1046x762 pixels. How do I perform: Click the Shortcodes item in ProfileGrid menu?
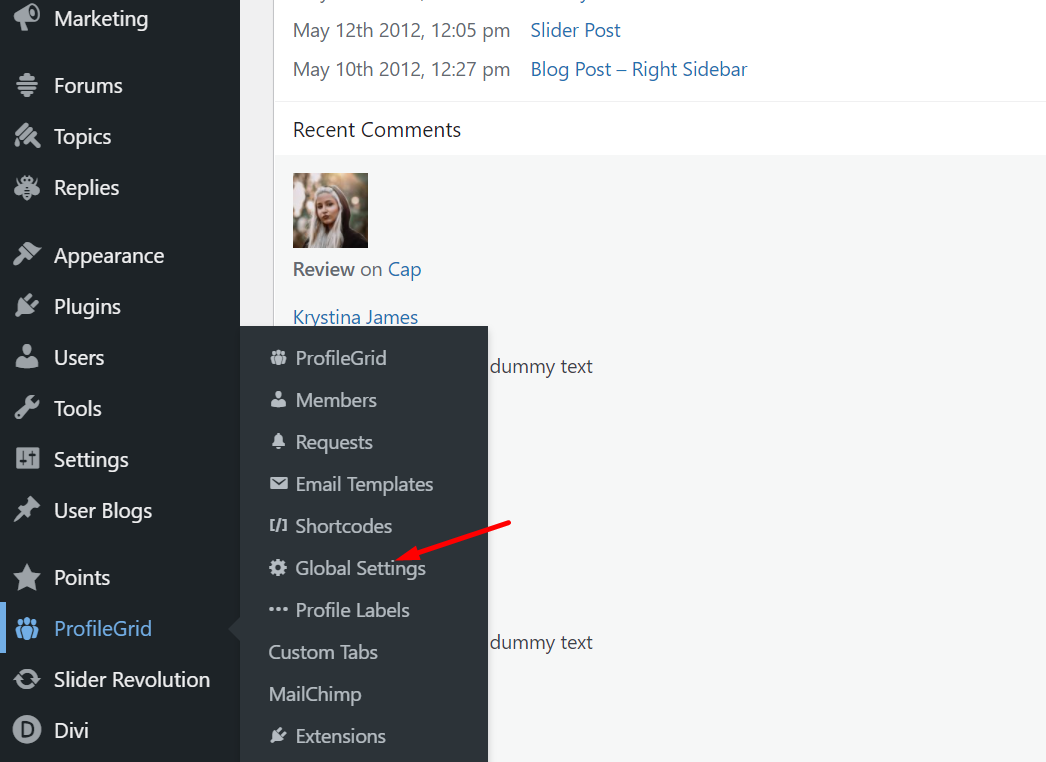coord(344,526)
